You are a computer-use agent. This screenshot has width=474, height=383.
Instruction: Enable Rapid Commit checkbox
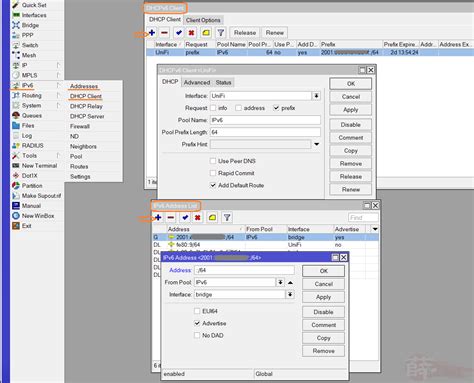pos(213,173)
